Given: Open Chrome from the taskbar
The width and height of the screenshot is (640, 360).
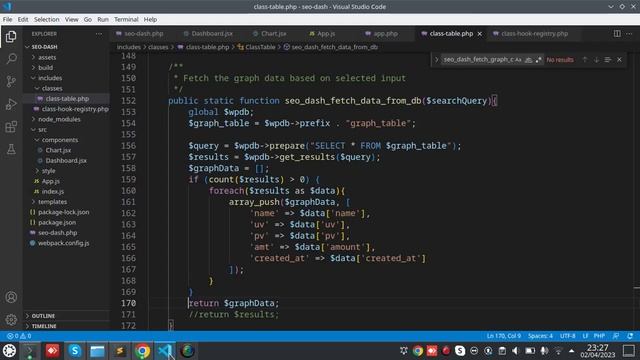Looking at the screenshot, I should click(x=142, y=351).
